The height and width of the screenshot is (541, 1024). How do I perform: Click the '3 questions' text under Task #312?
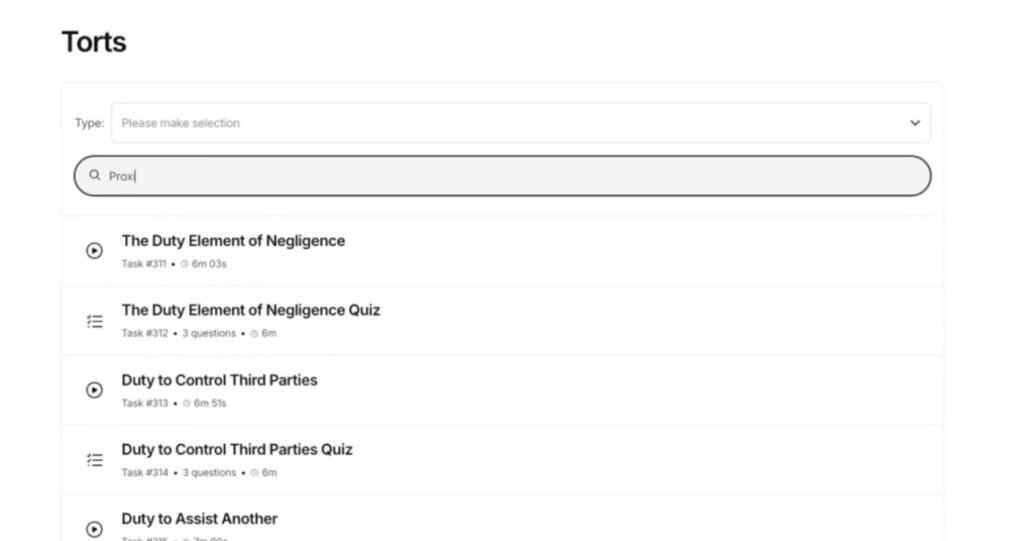point(209,333)
